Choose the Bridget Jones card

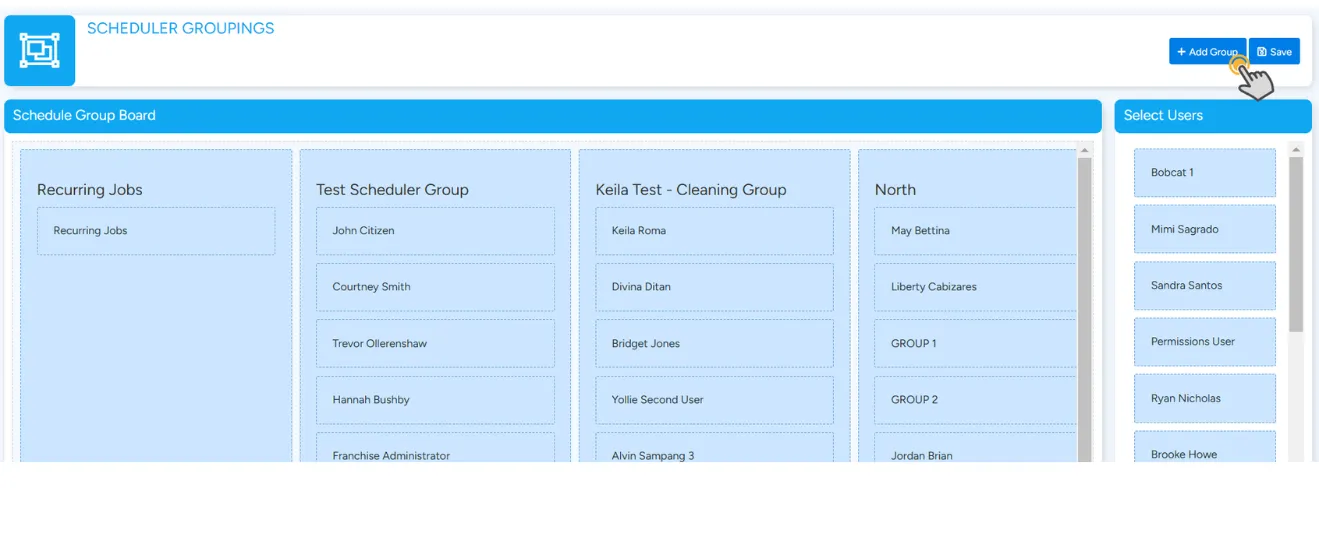tap(714, 344)
